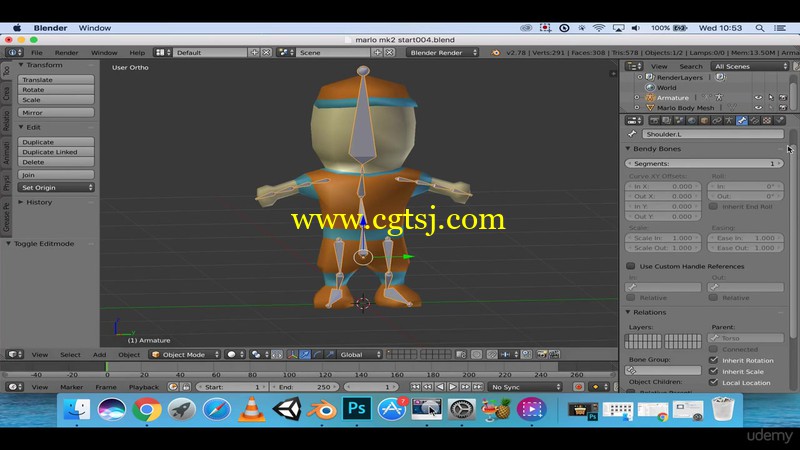Open Unity from the Dock
800x450 pixels.
coord(287,409)
